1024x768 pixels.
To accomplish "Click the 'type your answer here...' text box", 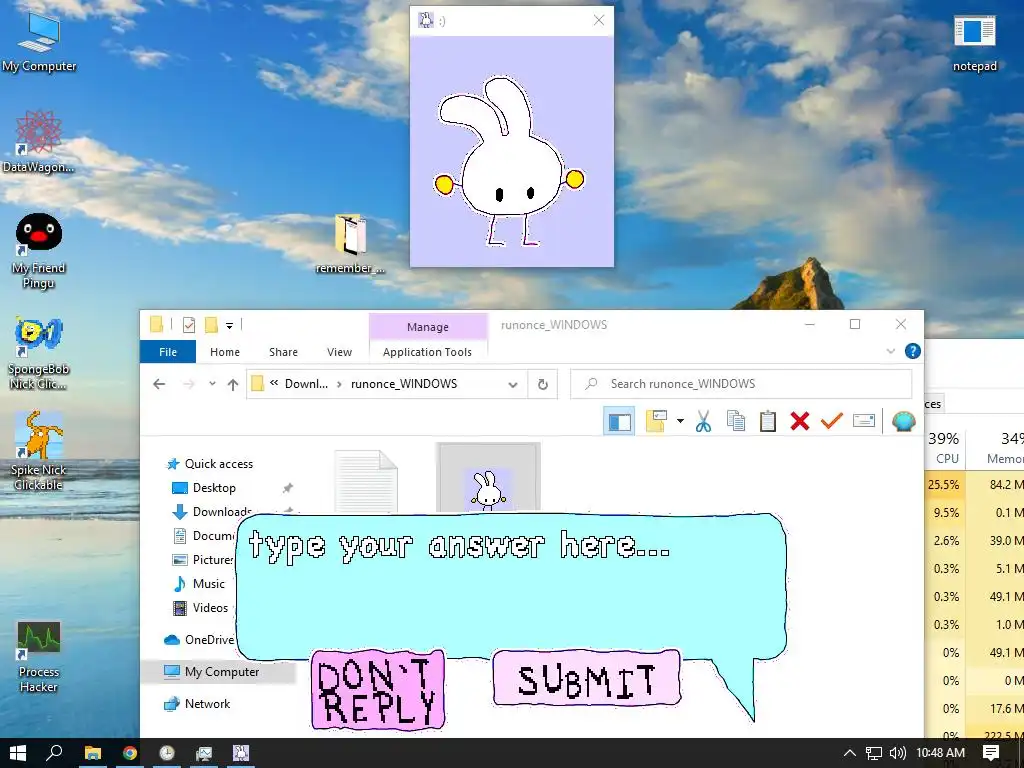I will coord(510,584).
